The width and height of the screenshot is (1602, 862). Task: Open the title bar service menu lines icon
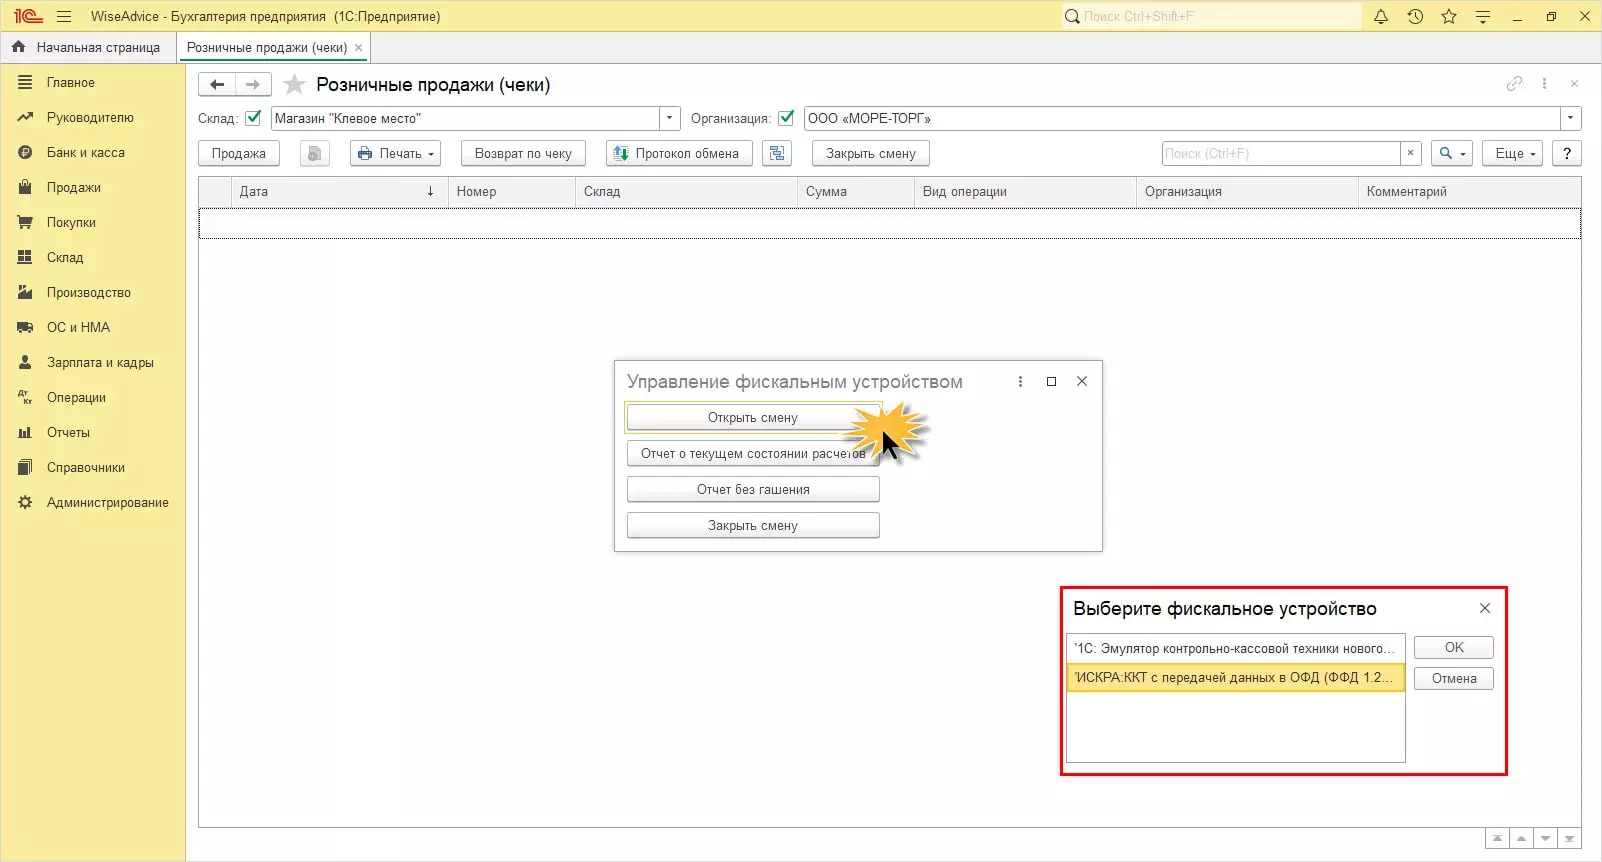(x=1483, y=16)
